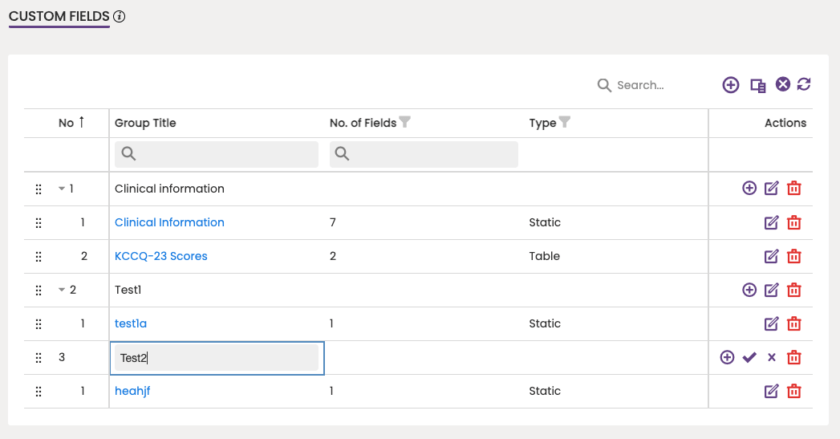Screen dimensions: 840x439
Task: Cancel the Test2 edit with the X
Action: click(x=771, y=358)
